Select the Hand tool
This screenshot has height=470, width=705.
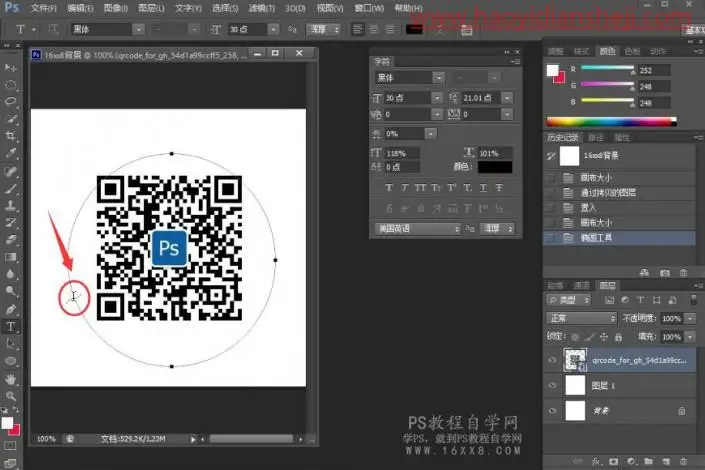10,379
